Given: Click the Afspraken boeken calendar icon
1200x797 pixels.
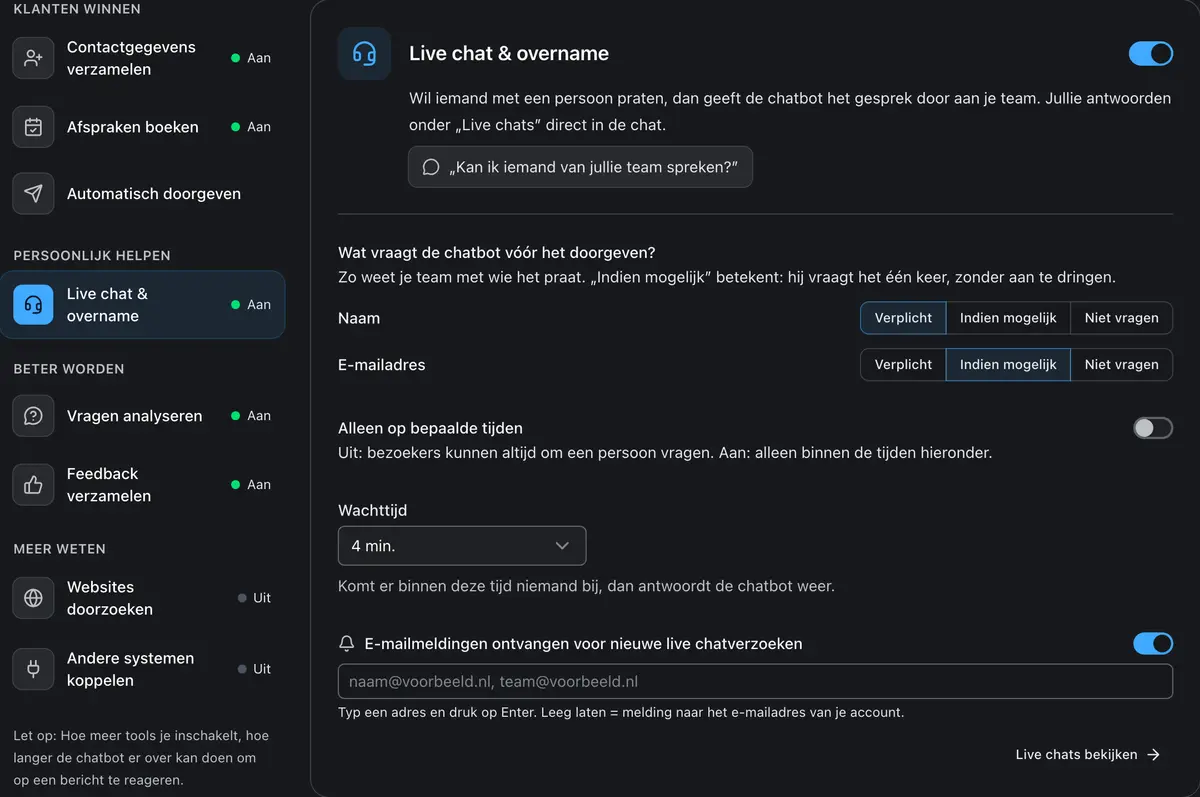Looking at the screenshot, I should (x=33, y=127).
